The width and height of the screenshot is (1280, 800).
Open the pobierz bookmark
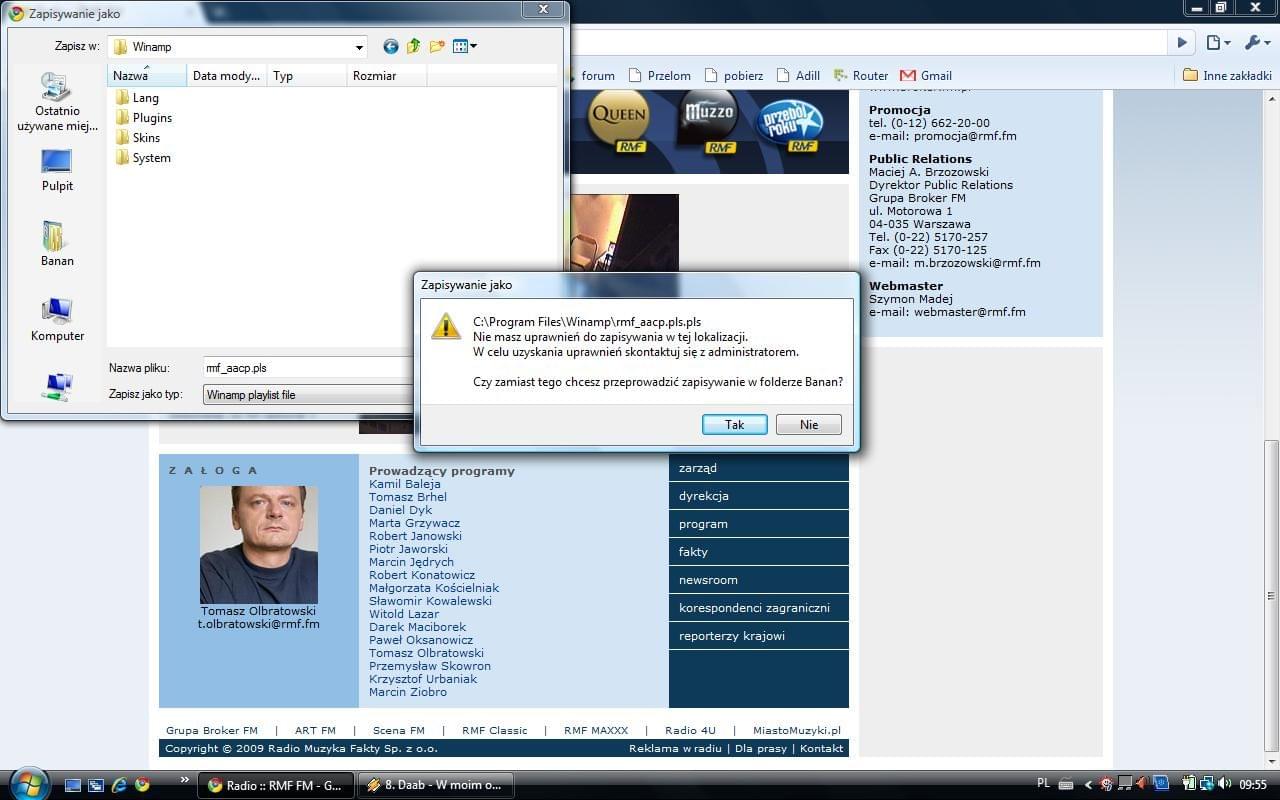[734, 76]
